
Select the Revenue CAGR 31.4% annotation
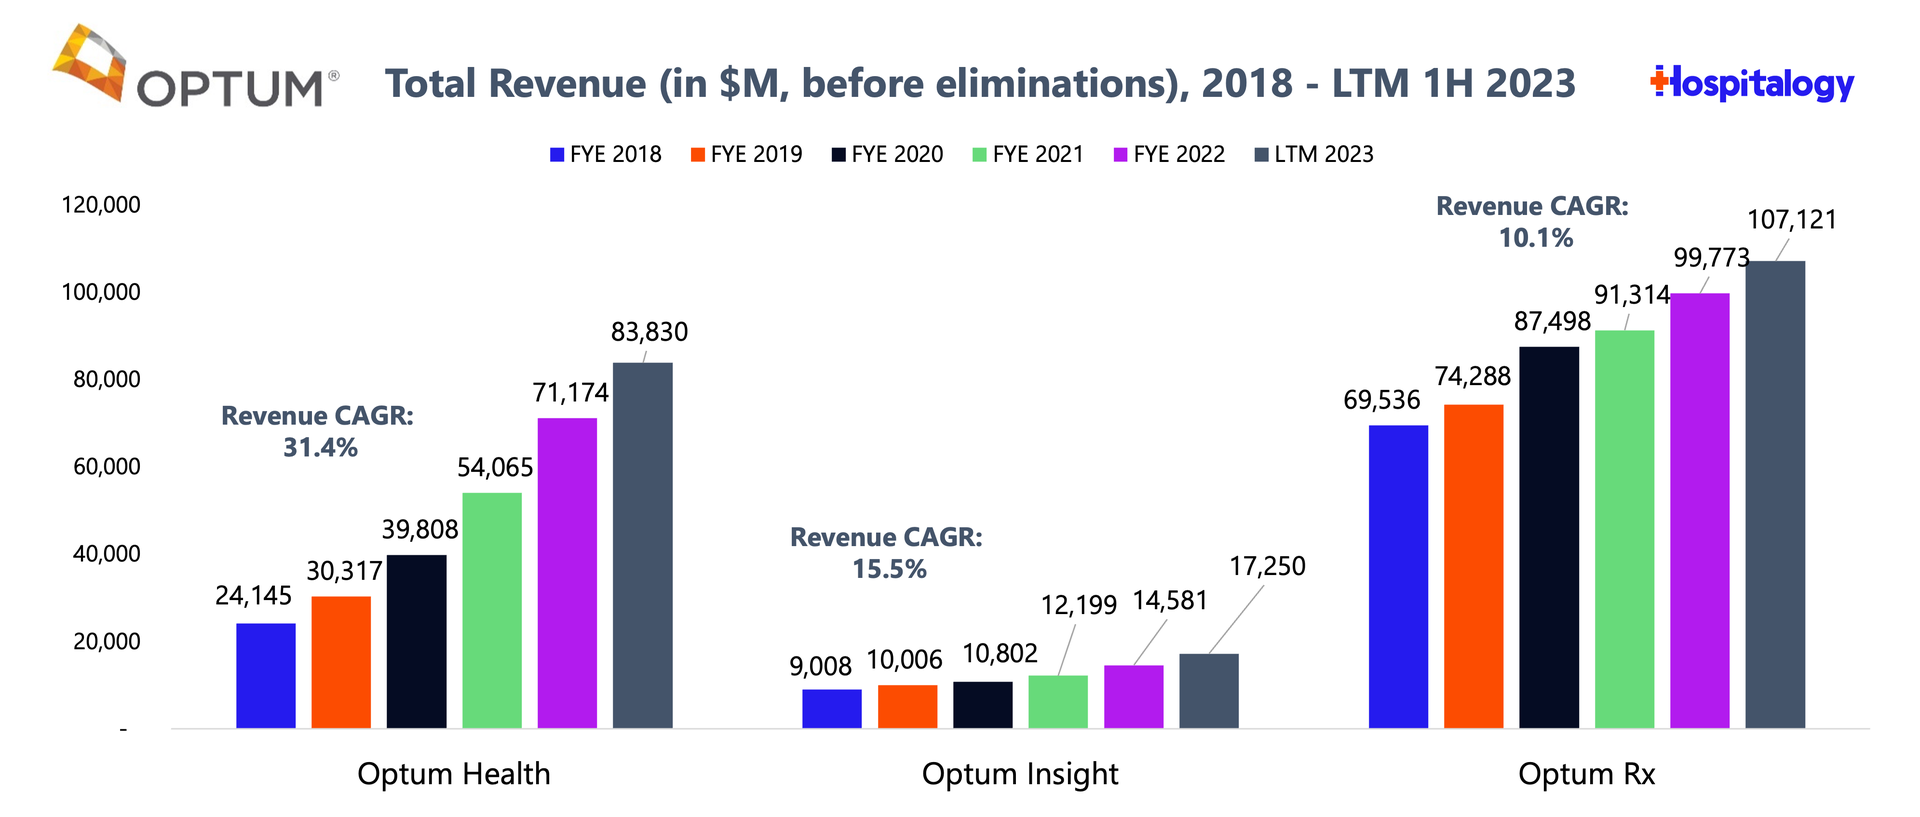click(318, 431)
